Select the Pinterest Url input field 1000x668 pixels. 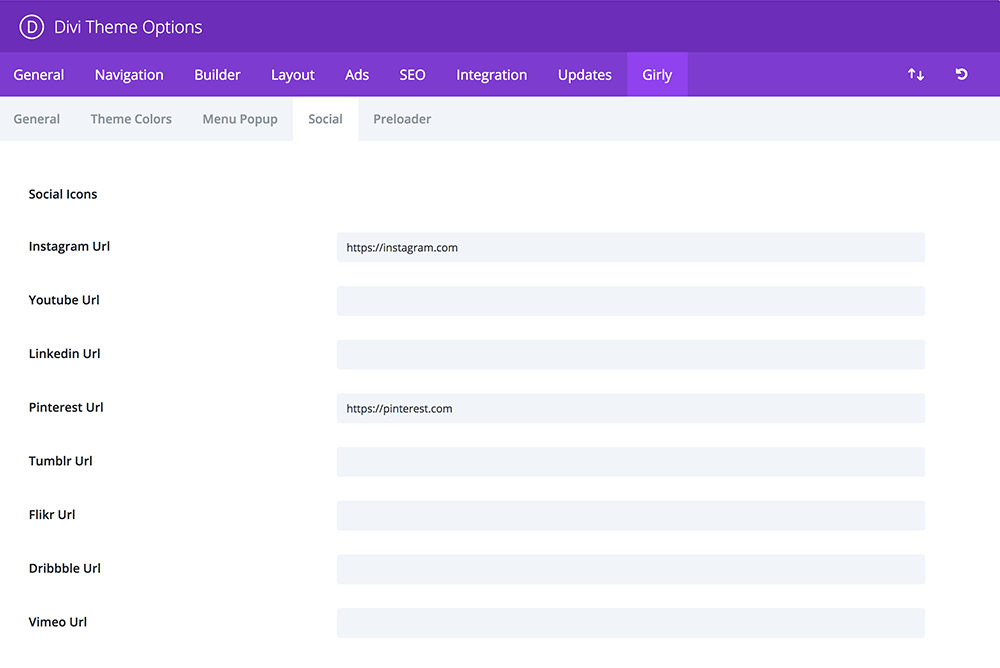(x=630, y=408)
